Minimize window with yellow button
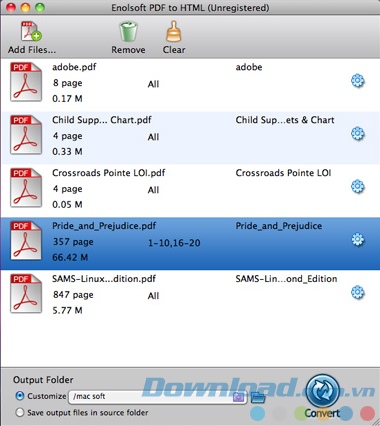 [x=25, y=7]
